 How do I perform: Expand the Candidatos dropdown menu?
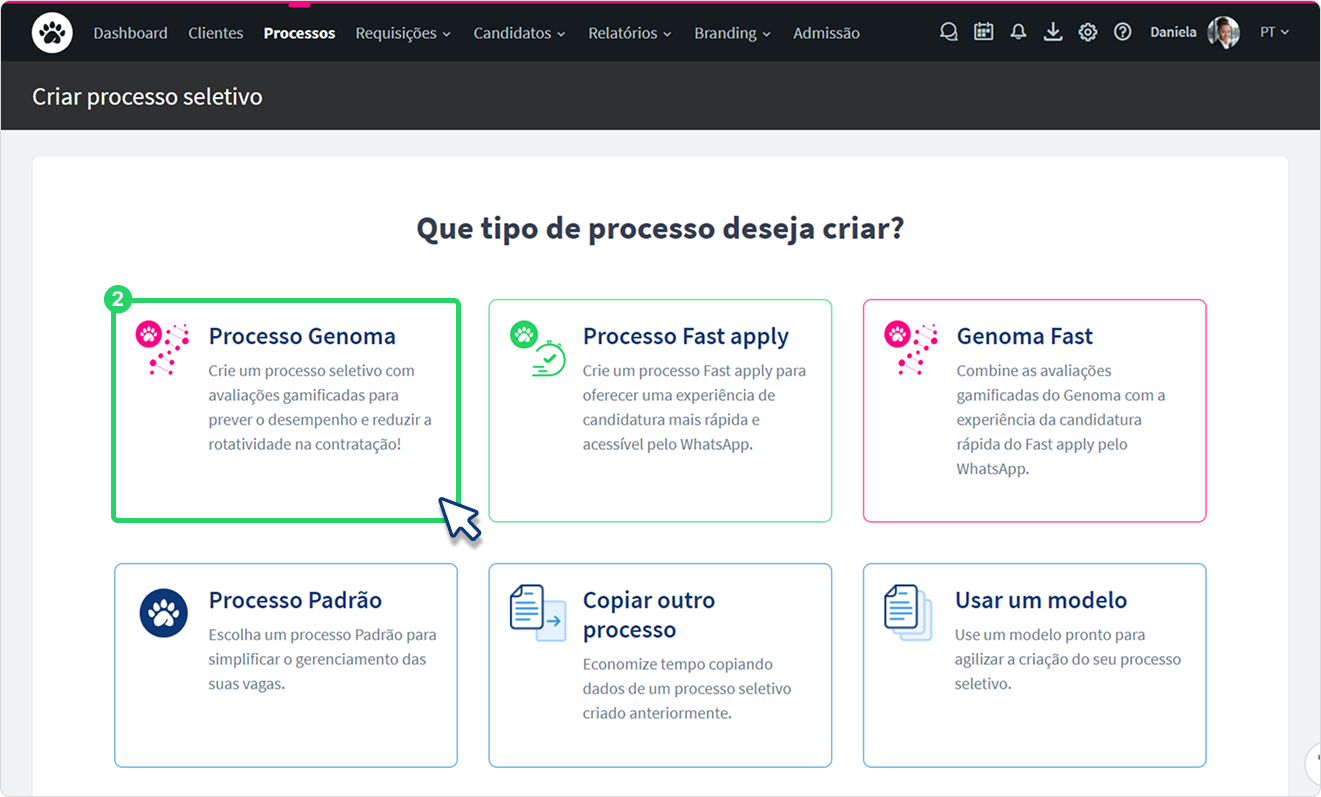(x=519, y=33)
